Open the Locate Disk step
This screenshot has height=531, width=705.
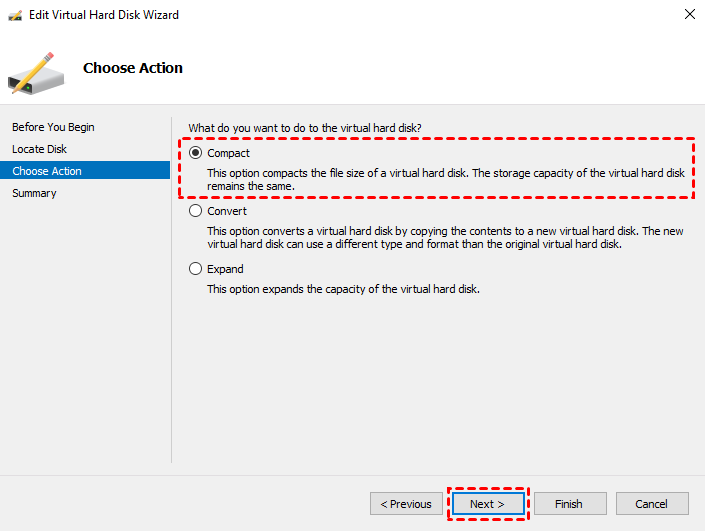click(x=40, y=149)
